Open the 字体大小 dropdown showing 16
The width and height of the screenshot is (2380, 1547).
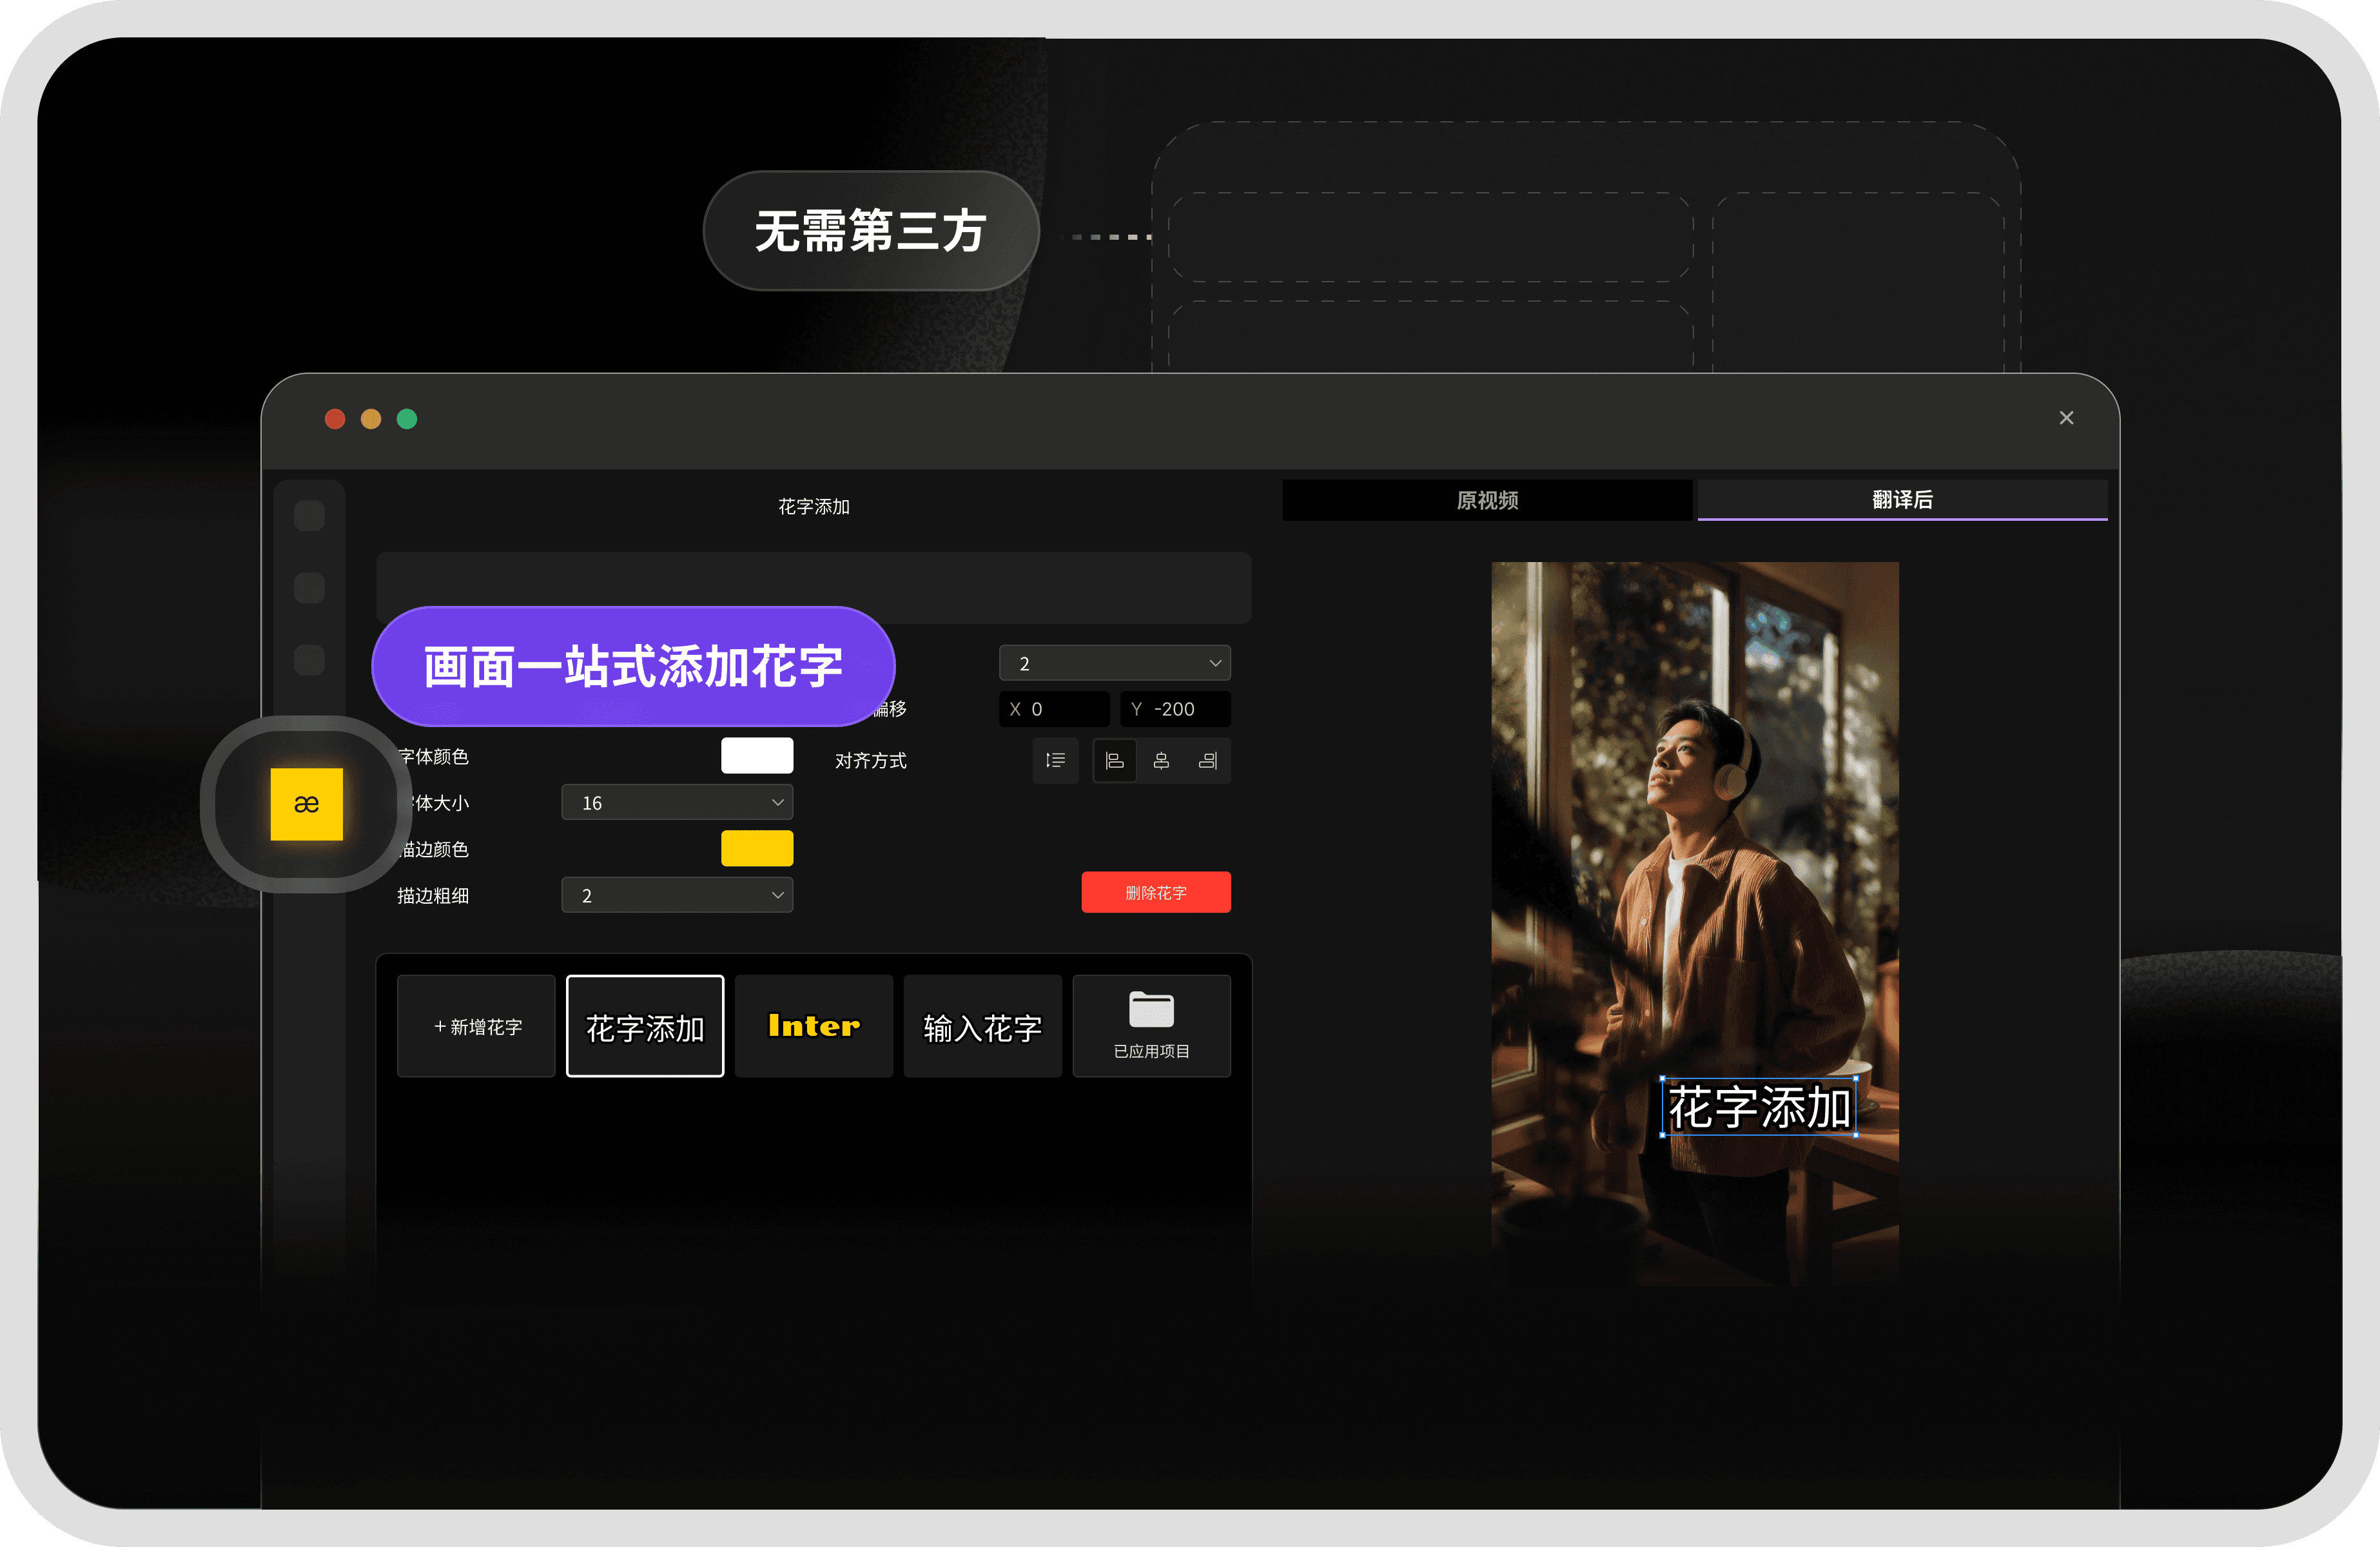677,803
